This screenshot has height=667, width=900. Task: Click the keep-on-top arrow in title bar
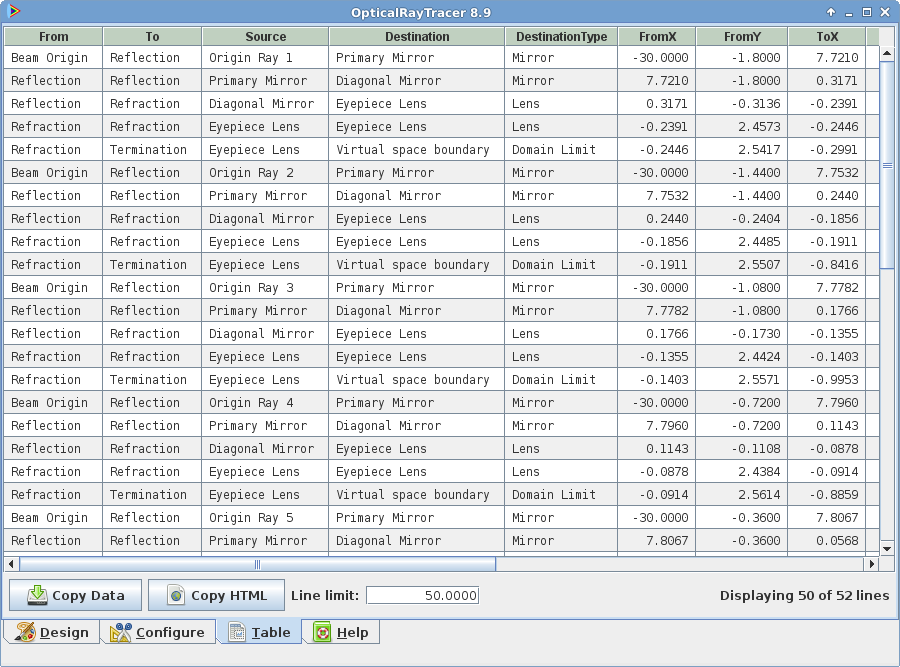[831, 12]
